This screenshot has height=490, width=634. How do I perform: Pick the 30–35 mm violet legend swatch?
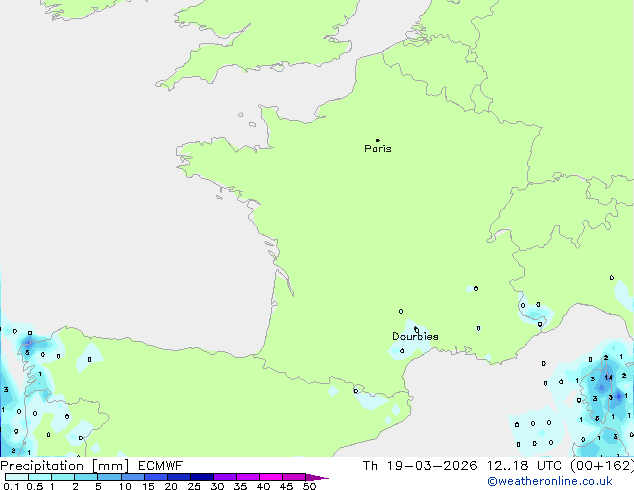click(x=225, y=477)
